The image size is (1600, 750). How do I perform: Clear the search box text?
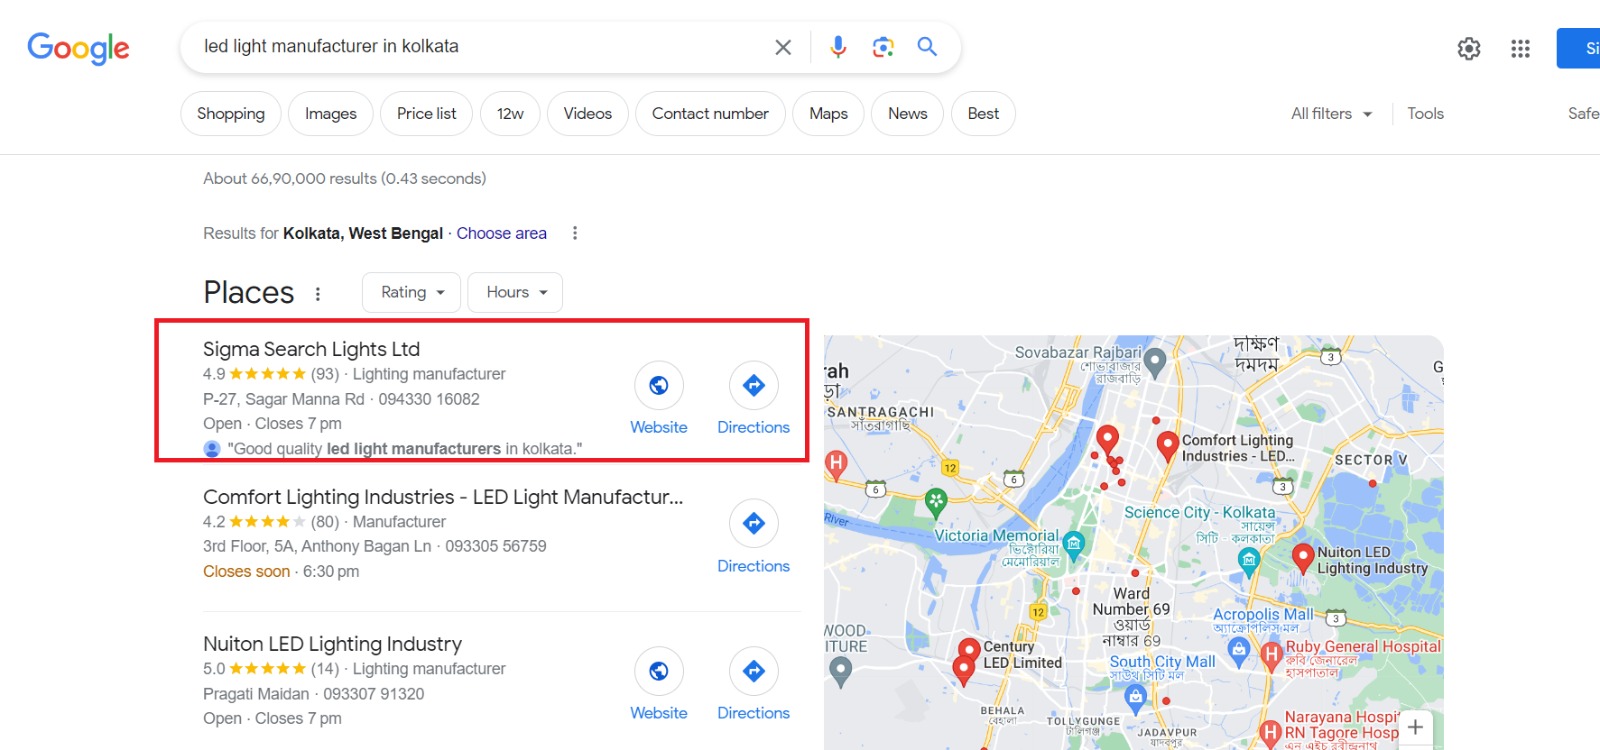tap(783, 47)
